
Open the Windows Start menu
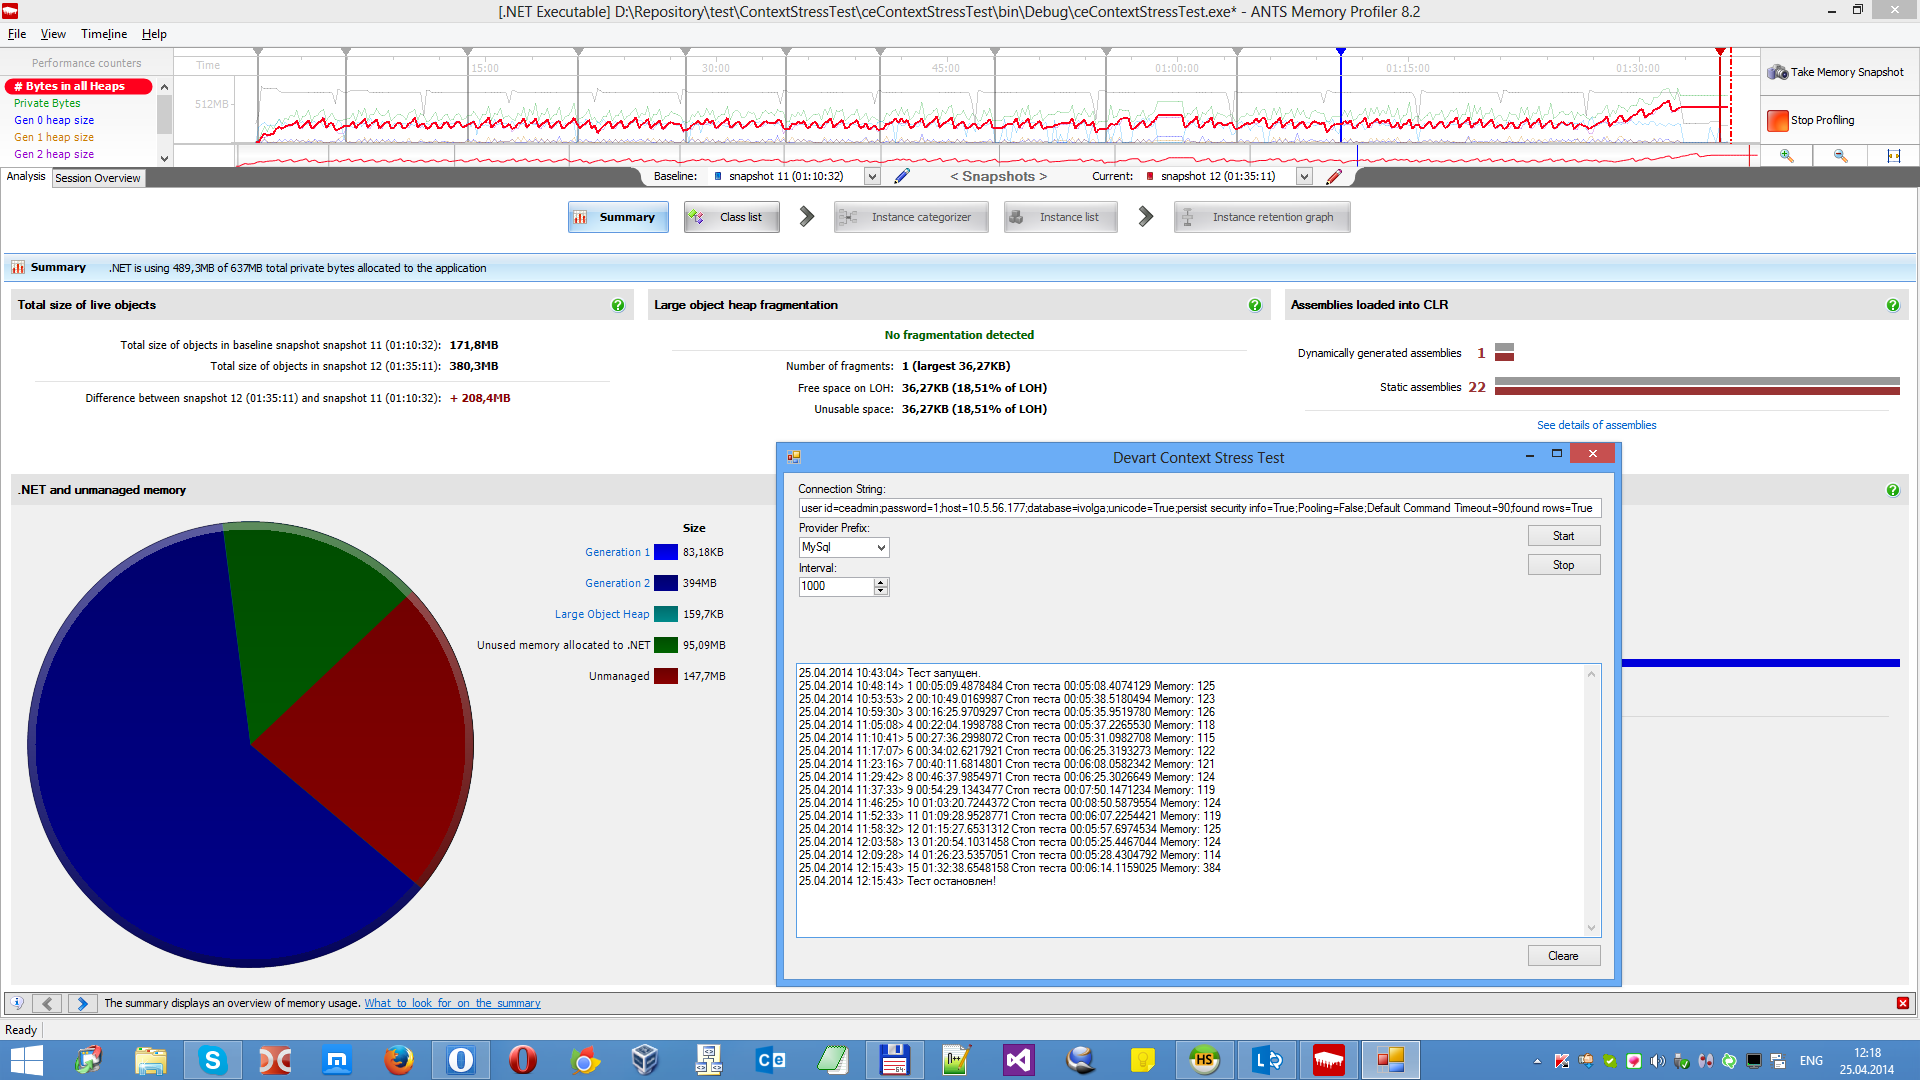[26, 1060]
